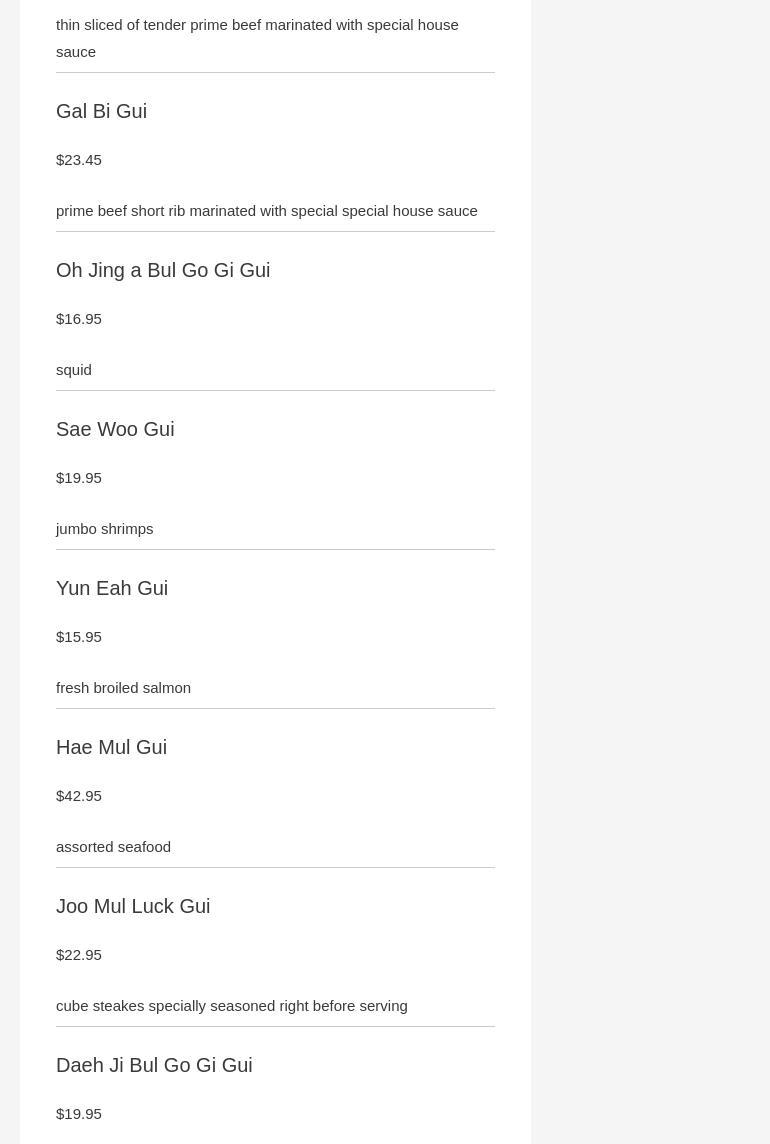Open the Hae Mul Gui menu item
The width and height of the screenshot is (770, 1144).
111,747
